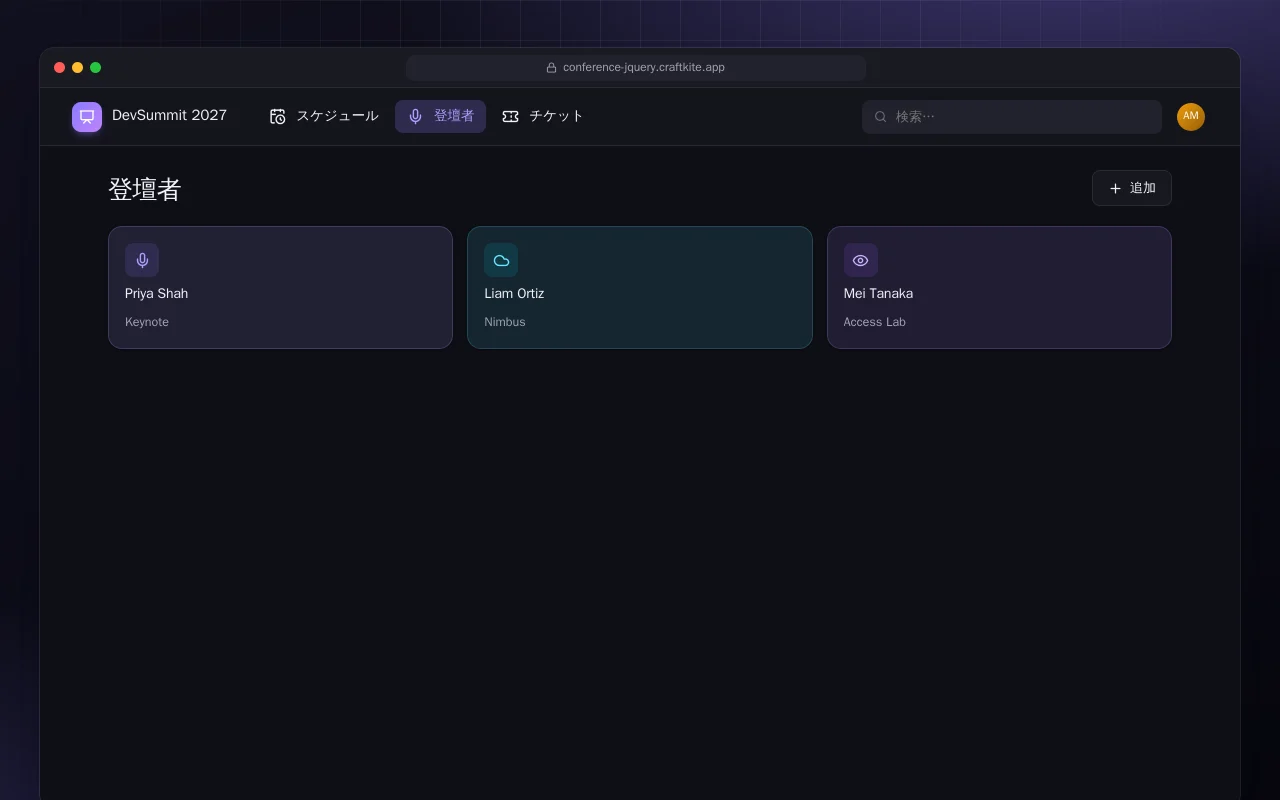Click the DevSummit 2027 logo icon
The image size is (1280, 800).
click(87, 116)
